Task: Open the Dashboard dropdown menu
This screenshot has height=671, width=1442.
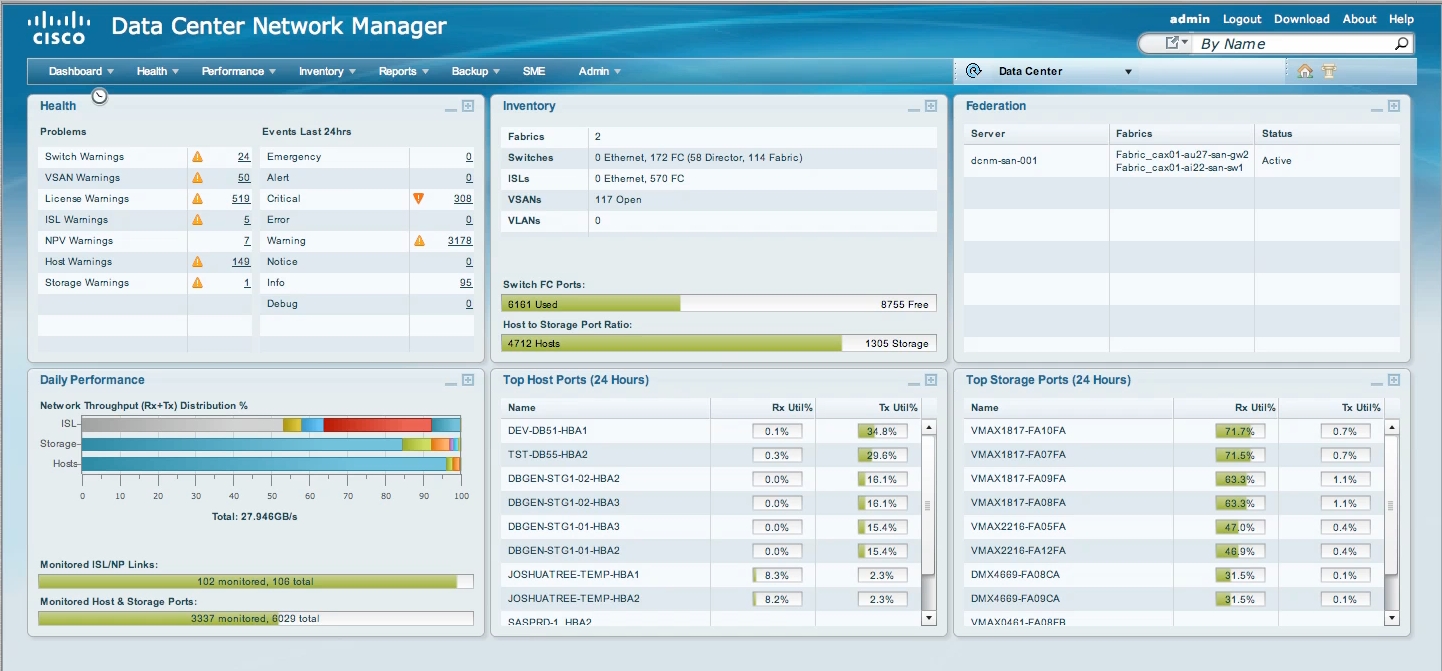Action: click(81, 71)
